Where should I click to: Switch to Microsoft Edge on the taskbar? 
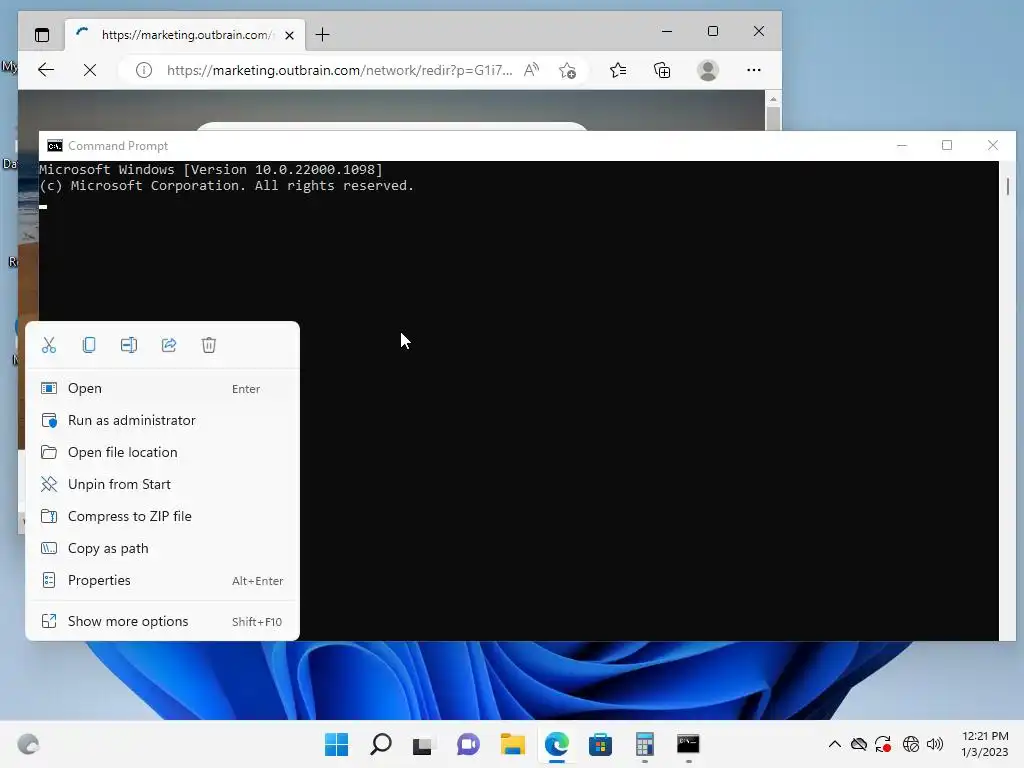click(556, 744)
